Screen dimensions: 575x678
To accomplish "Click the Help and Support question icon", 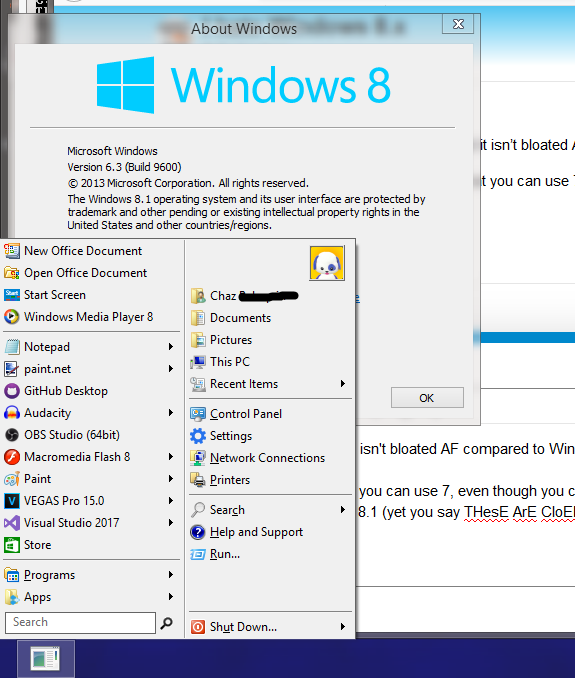I will (198, 532).
